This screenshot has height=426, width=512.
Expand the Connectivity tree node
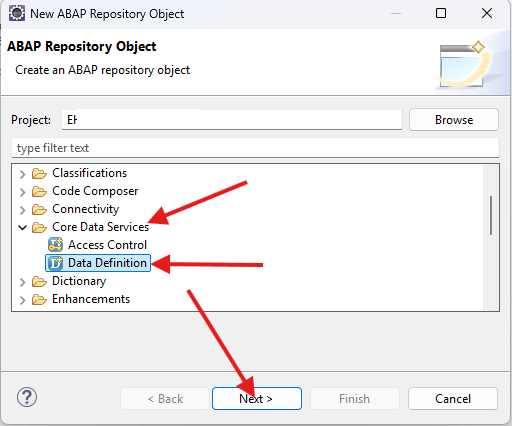pyautogui.click(x=22, y=210)
